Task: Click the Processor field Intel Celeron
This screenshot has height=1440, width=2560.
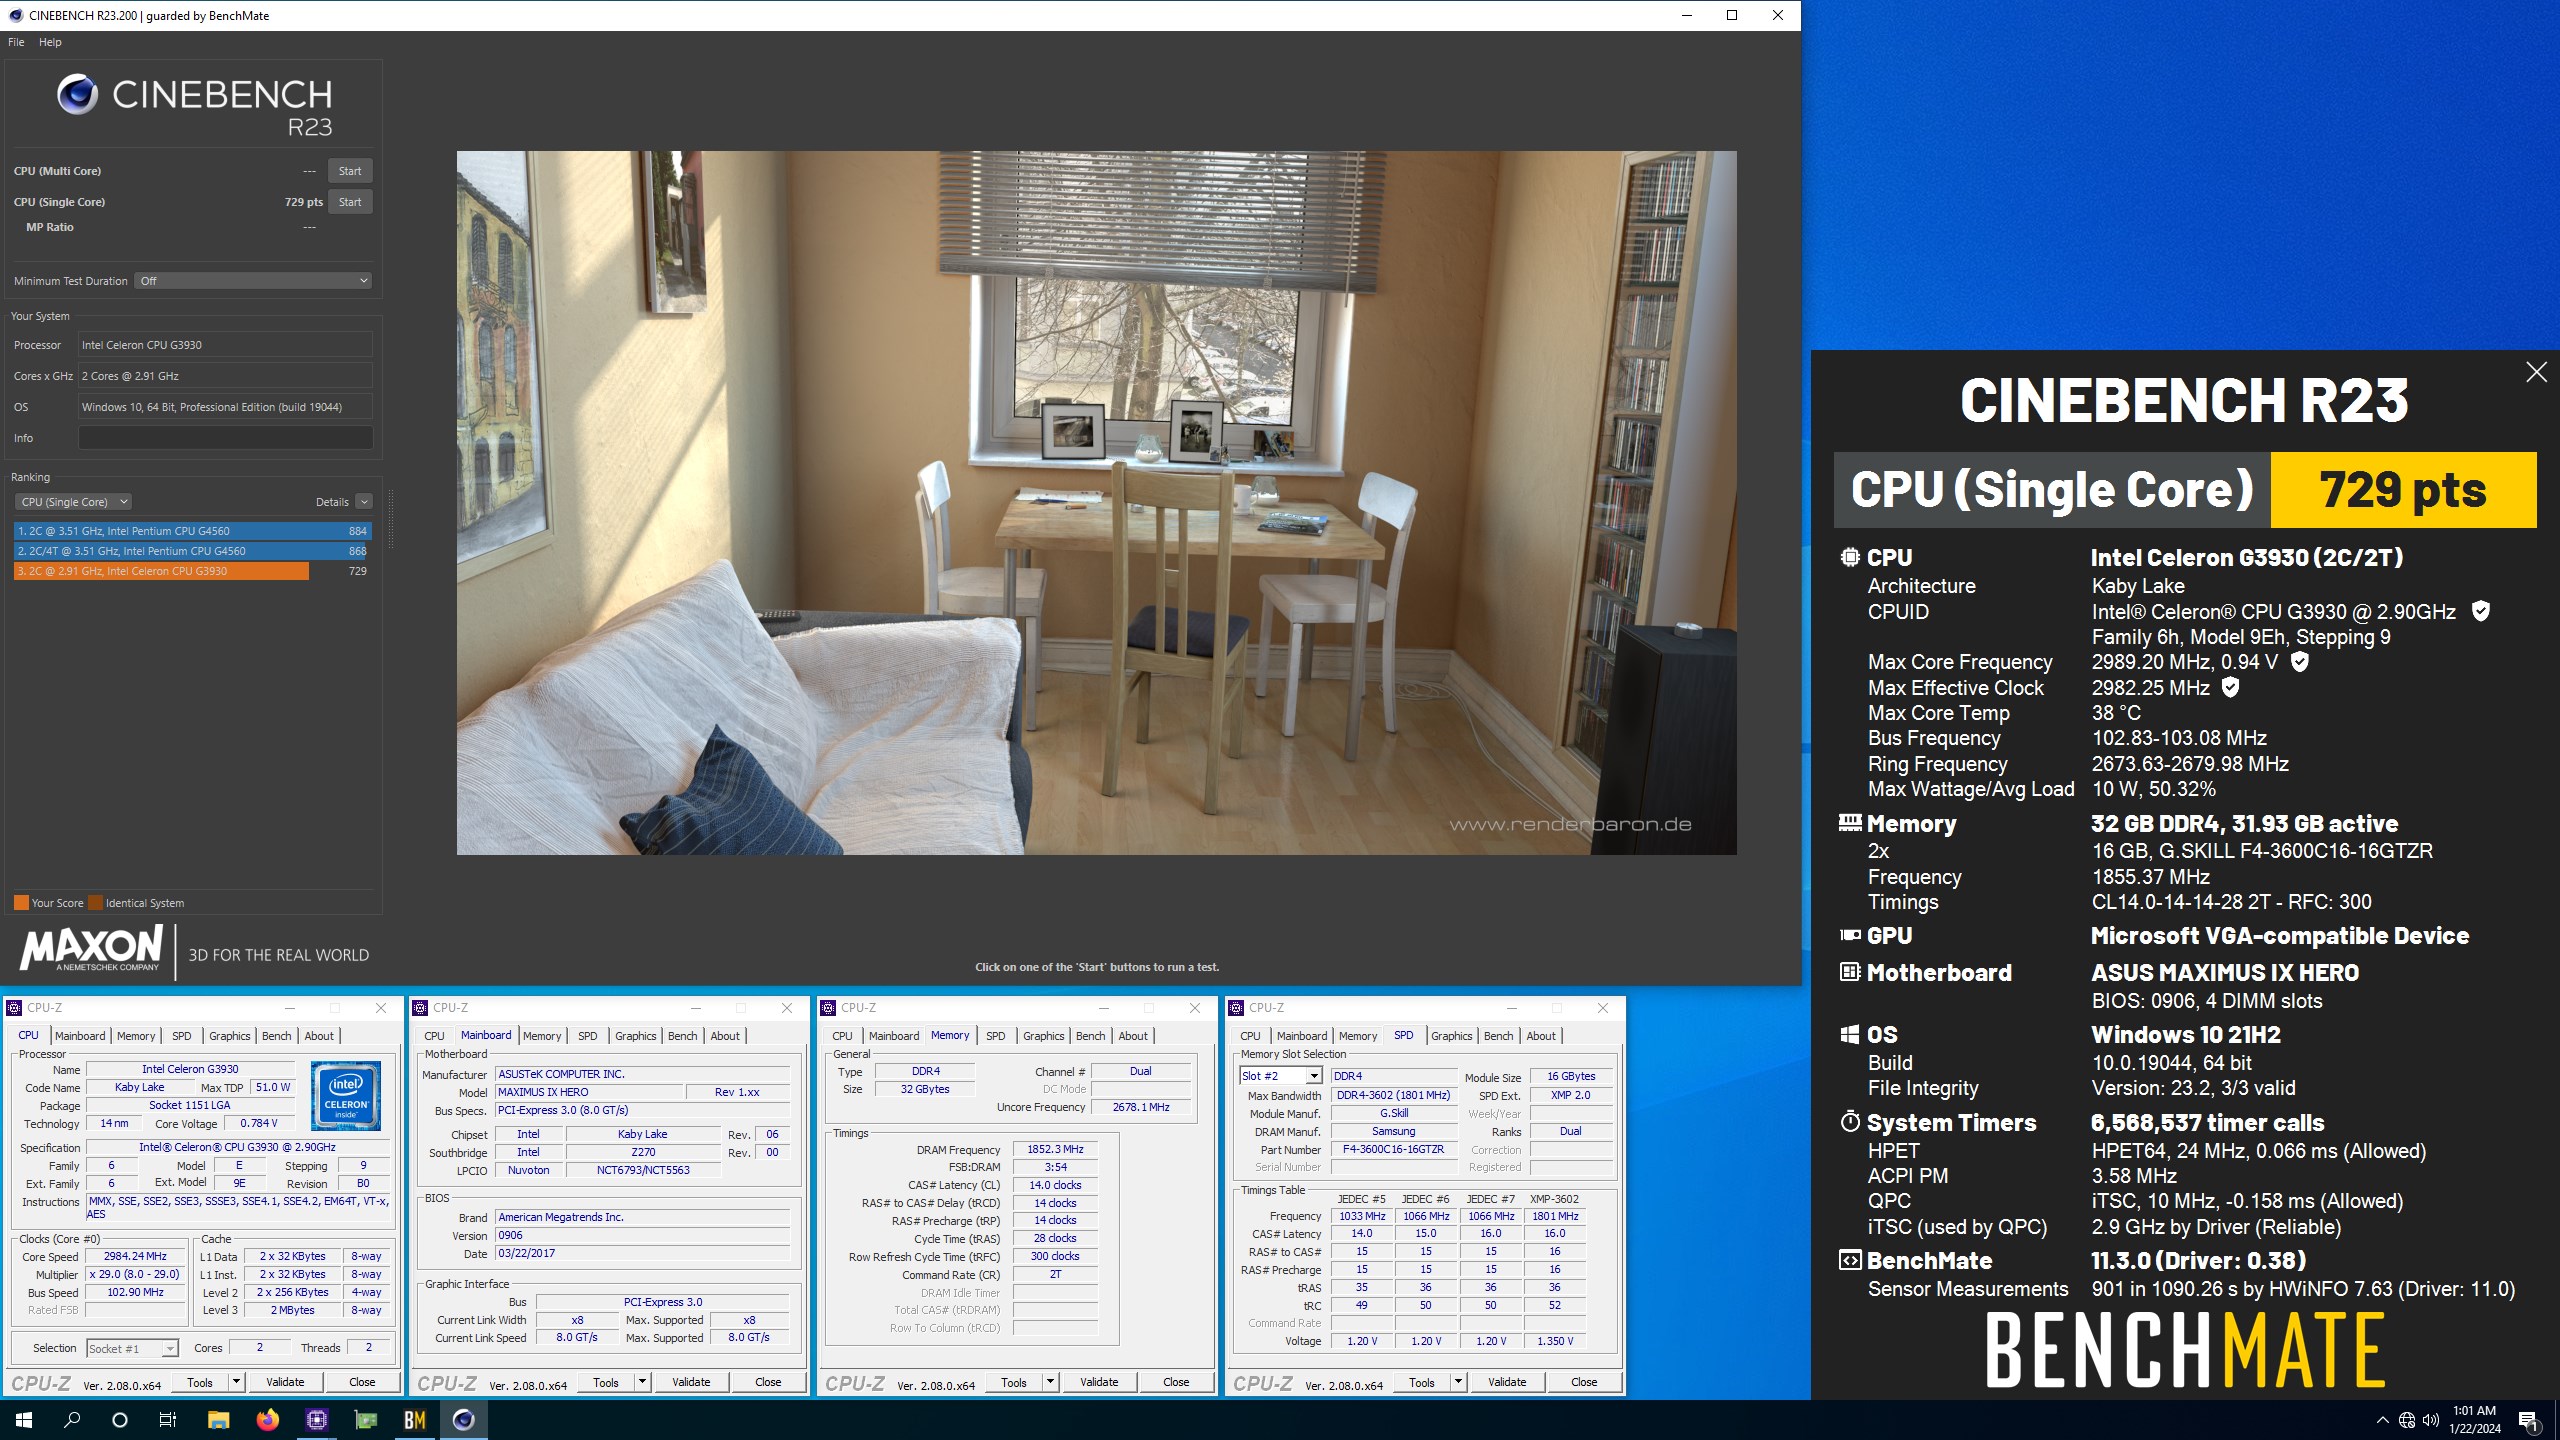Action: tap(226, 345)
